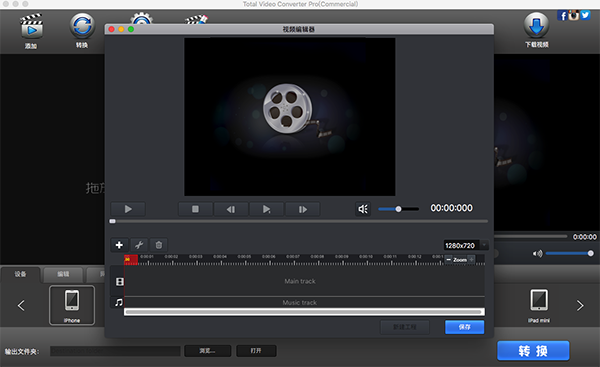Screen dimensions: 600x367
Task: Step forward one frame in editor
Action: tap(302, 209)
